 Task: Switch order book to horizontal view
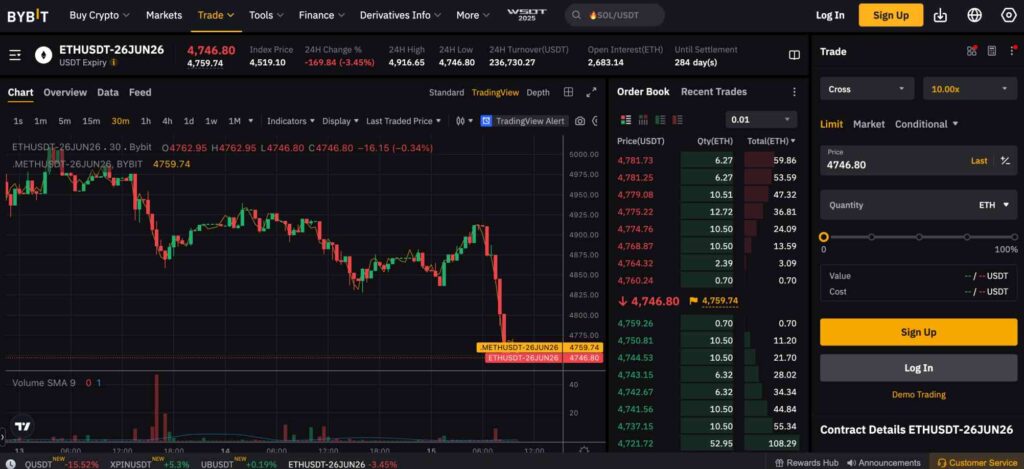pyautogui.click(x=643, y=120)
